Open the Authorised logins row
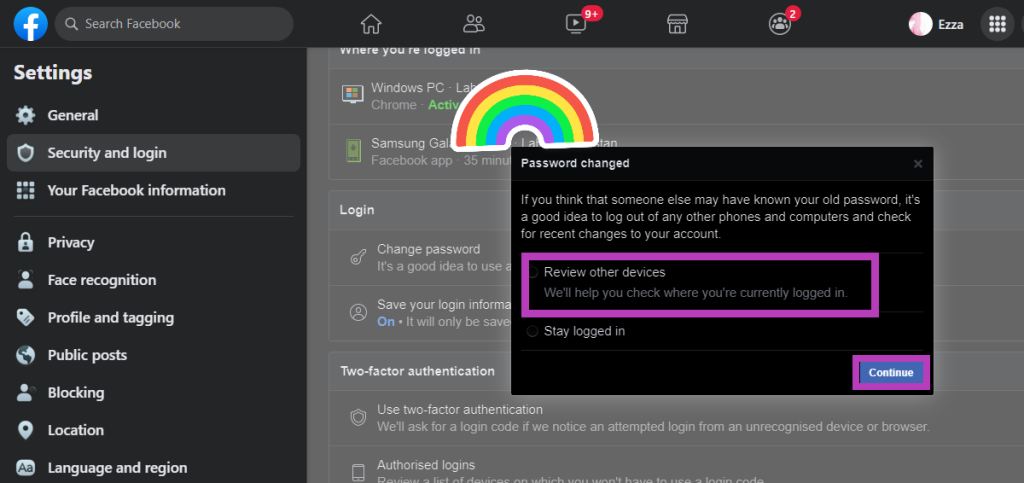 (x=677, y=465)
